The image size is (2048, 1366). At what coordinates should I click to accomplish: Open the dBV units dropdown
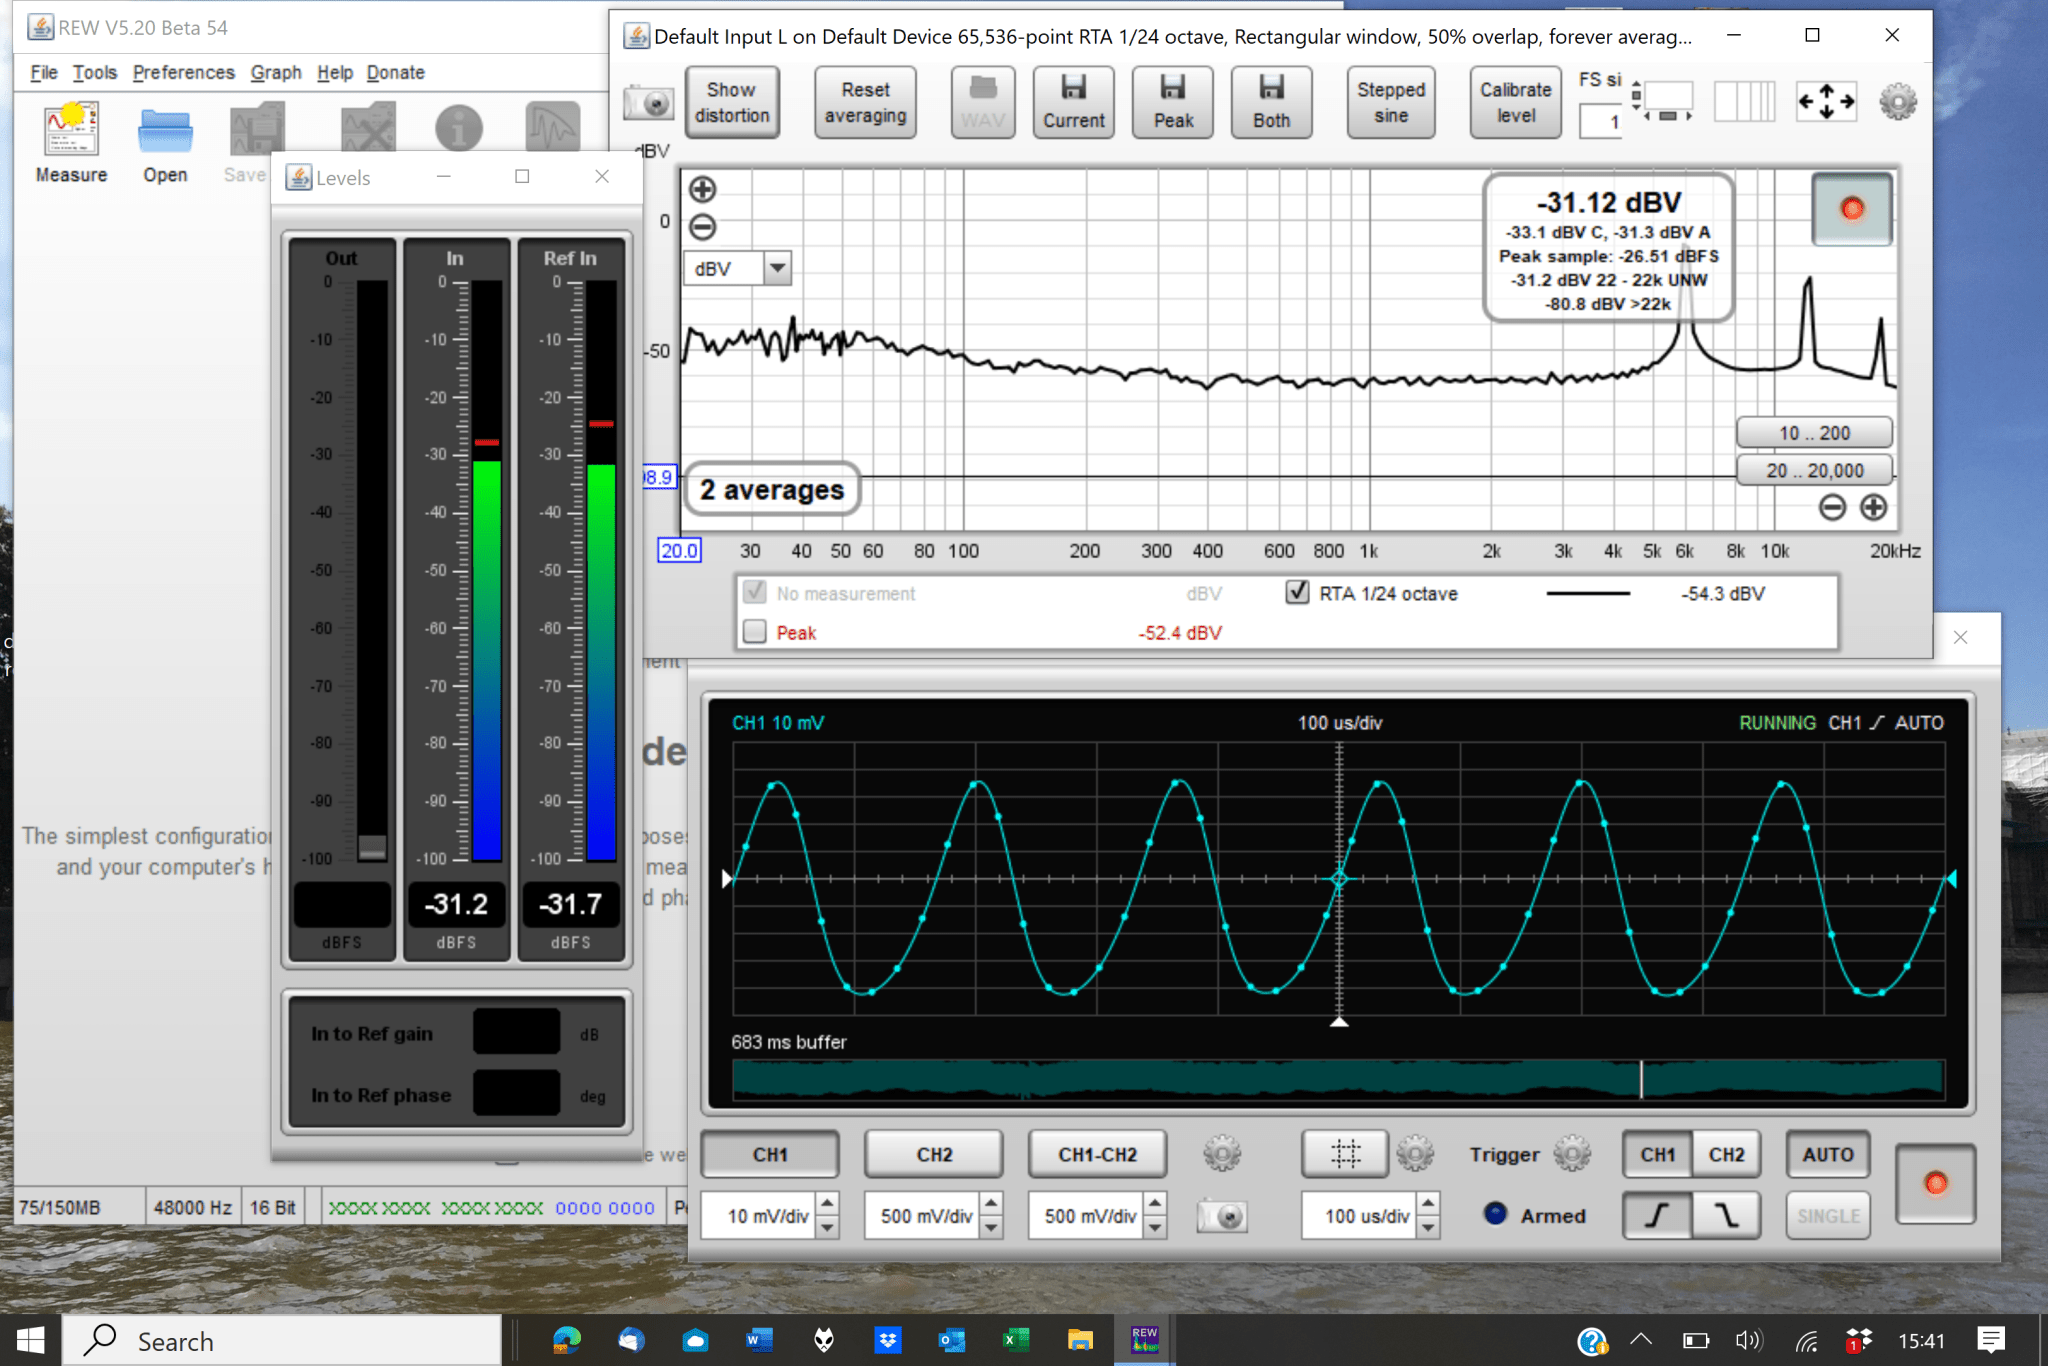pyautogui.click(x=777, y=268)
